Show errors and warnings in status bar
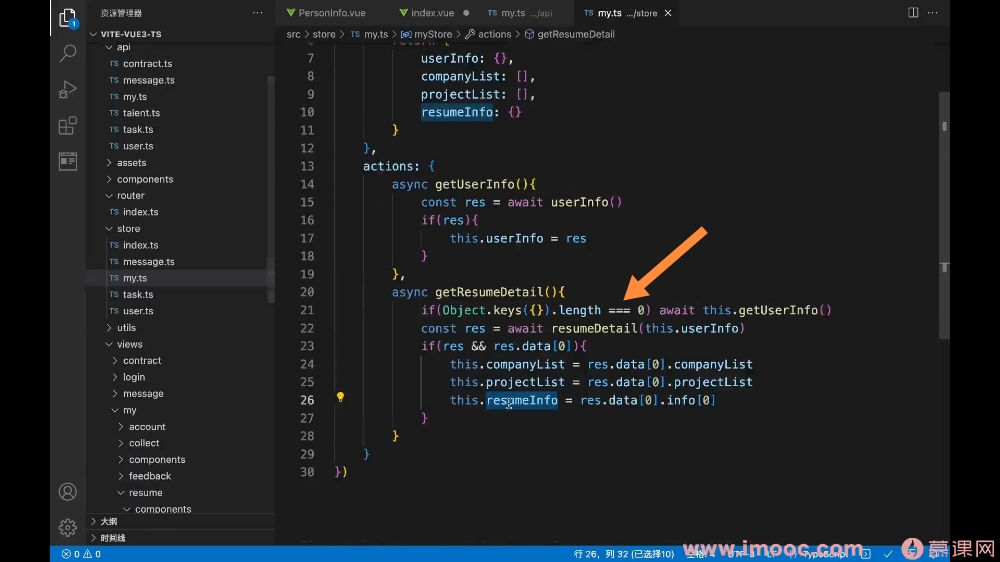The width and height of the screenshot is (1000, 562). click(81, 554)
